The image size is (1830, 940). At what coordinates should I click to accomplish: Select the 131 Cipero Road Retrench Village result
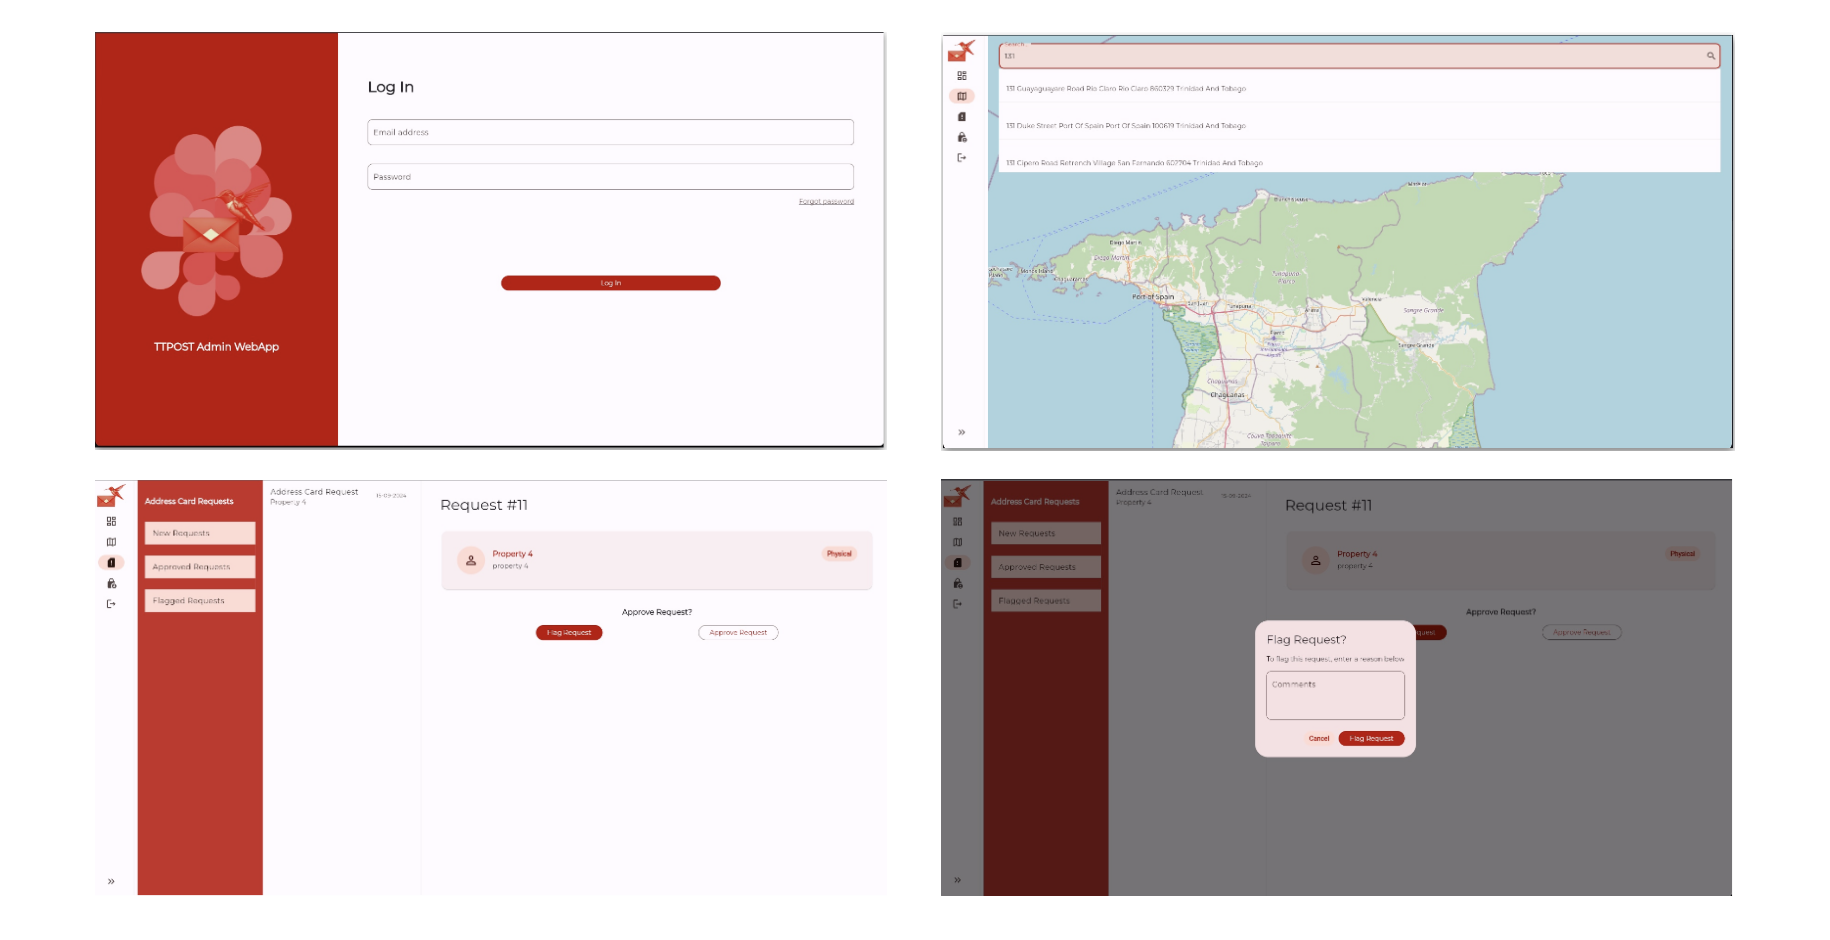(1359, 162)
